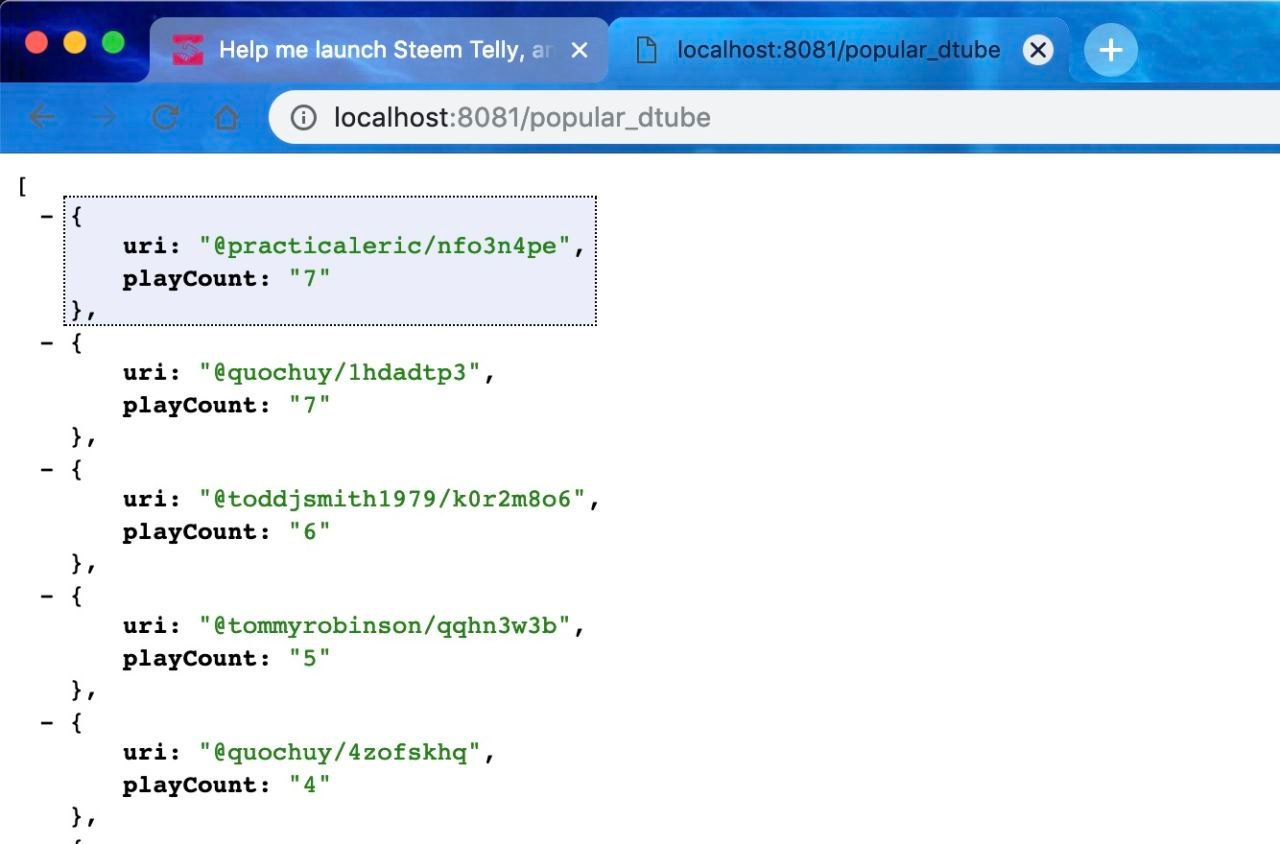Collapse the @quochuy/1hdadtp3 JSON object
Viewport: 1280px width, 844px height.
point(46,342)
